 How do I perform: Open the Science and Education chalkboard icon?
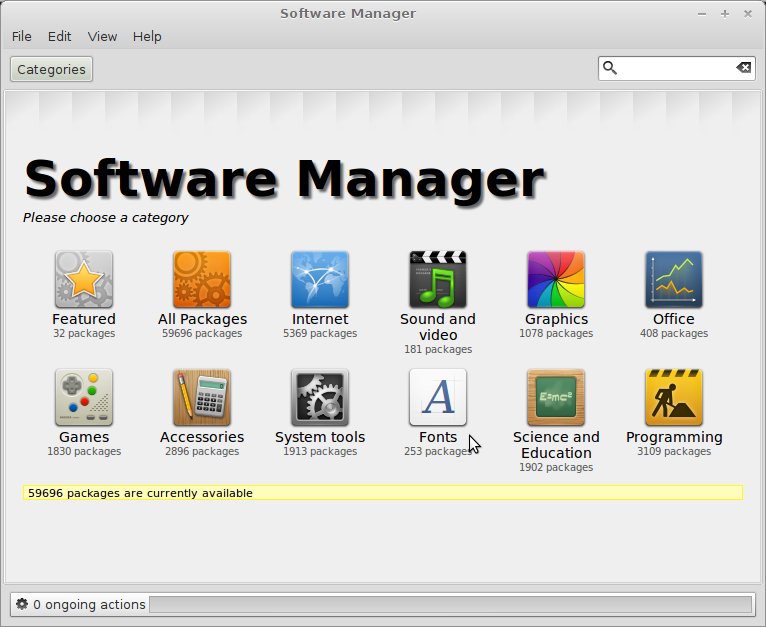coord(556,397)
